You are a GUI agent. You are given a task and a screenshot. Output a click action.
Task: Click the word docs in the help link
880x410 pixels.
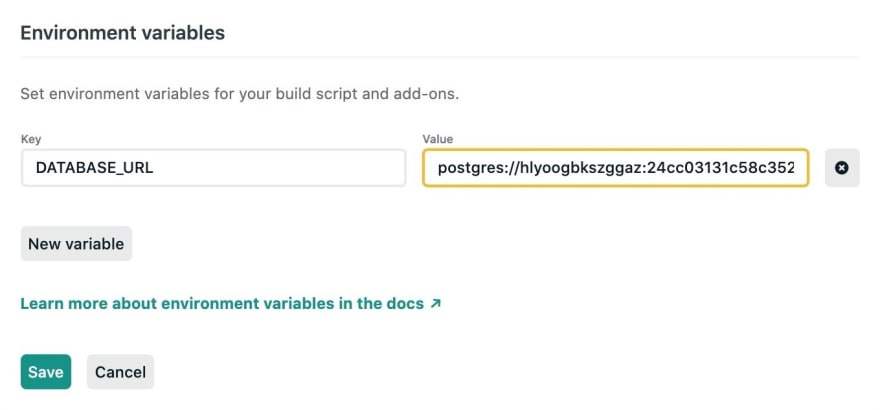coord(404,303)
